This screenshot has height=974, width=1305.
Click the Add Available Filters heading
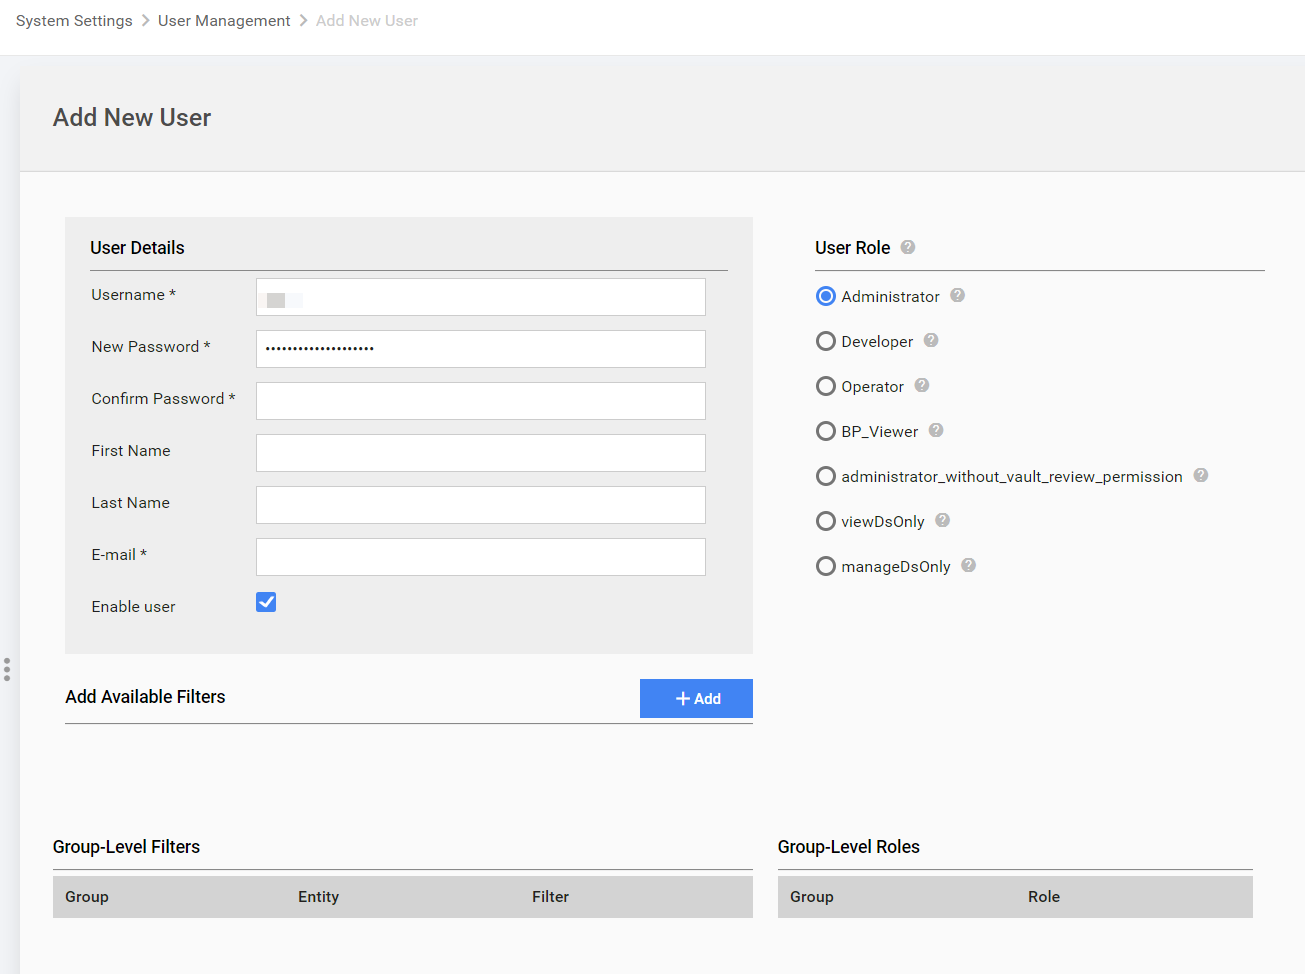tap(145, 697)
